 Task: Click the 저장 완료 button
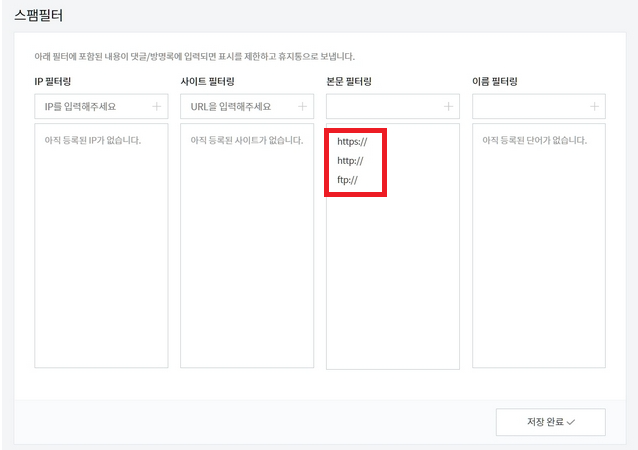point(551,422)
